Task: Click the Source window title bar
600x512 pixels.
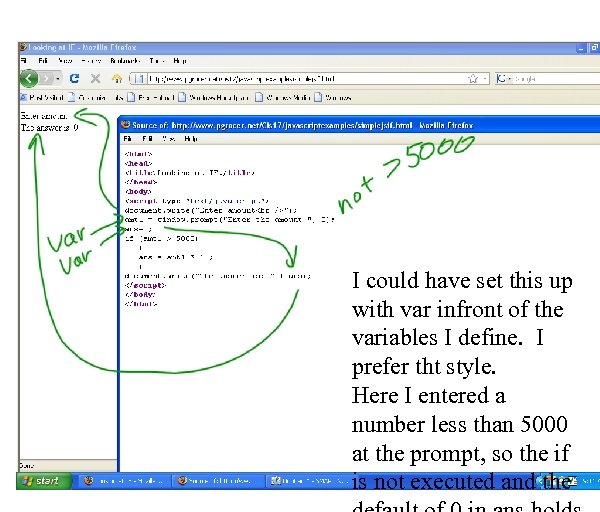Action: (x=360, y=125)
